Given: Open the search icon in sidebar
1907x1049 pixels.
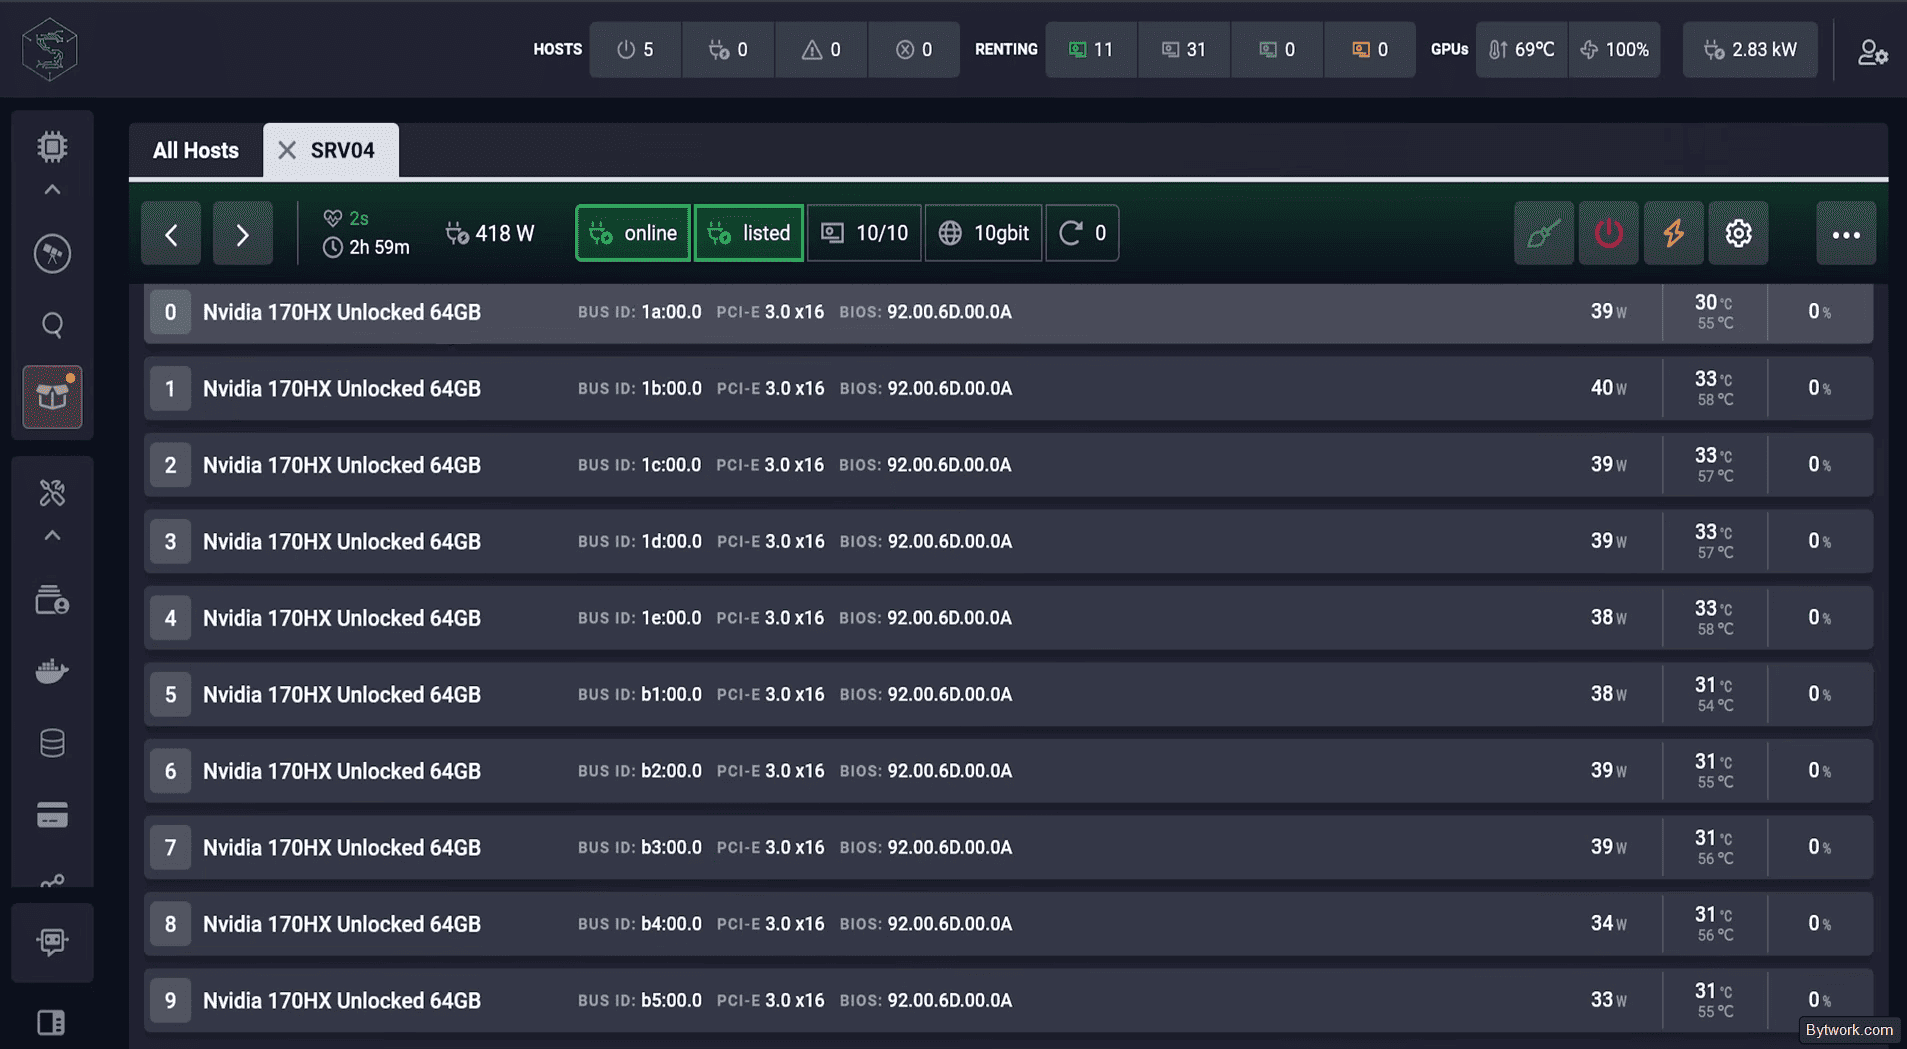Looking at the screenshot, I should (52, 325).
